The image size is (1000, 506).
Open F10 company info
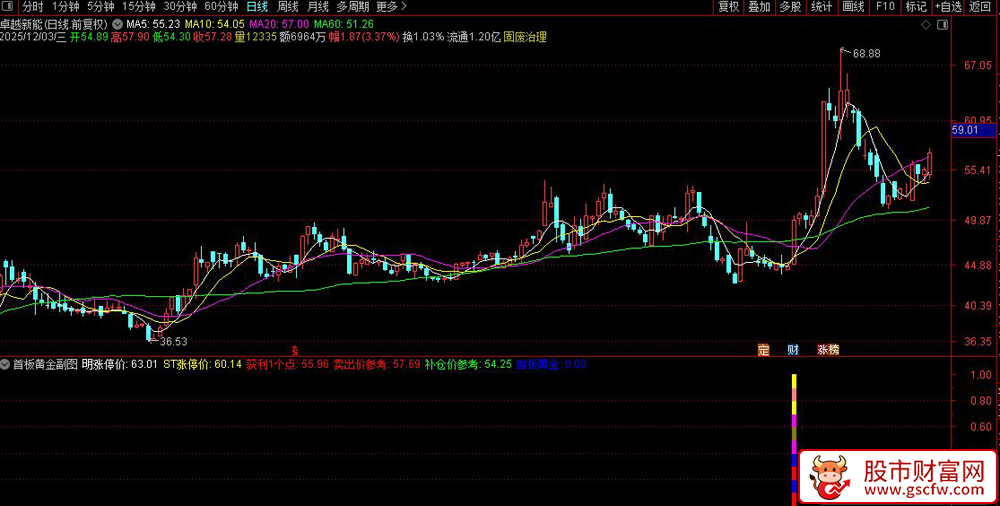point(885,7)
